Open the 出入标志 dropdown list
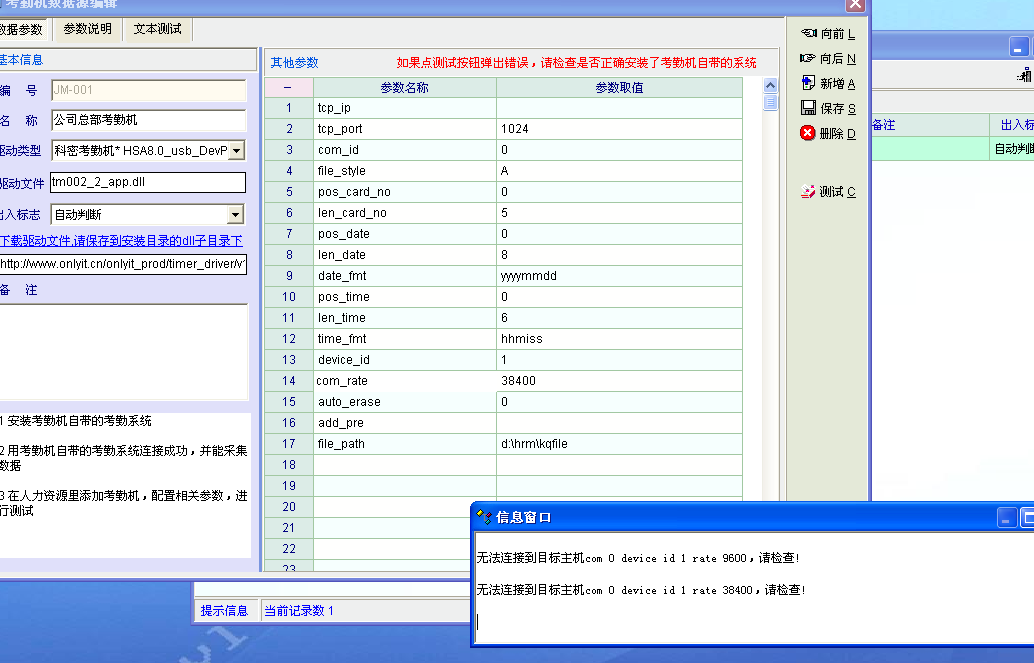Screen dimensions: 1034x663 pos(236,214)
